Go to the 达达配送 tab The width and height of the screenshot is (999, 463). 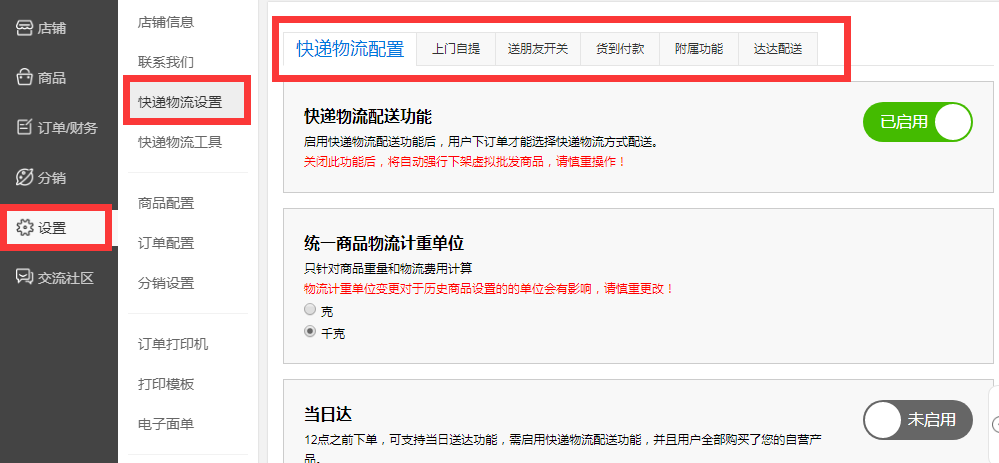click(x=777, y=48)
